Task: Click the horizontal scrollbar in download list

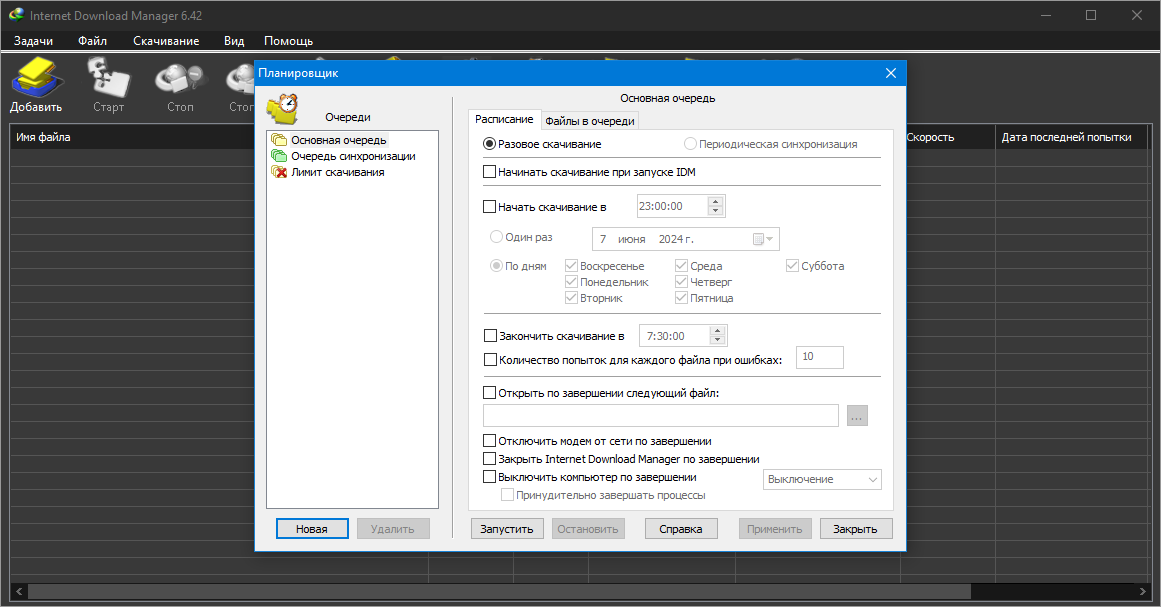Action: point(499,591)
